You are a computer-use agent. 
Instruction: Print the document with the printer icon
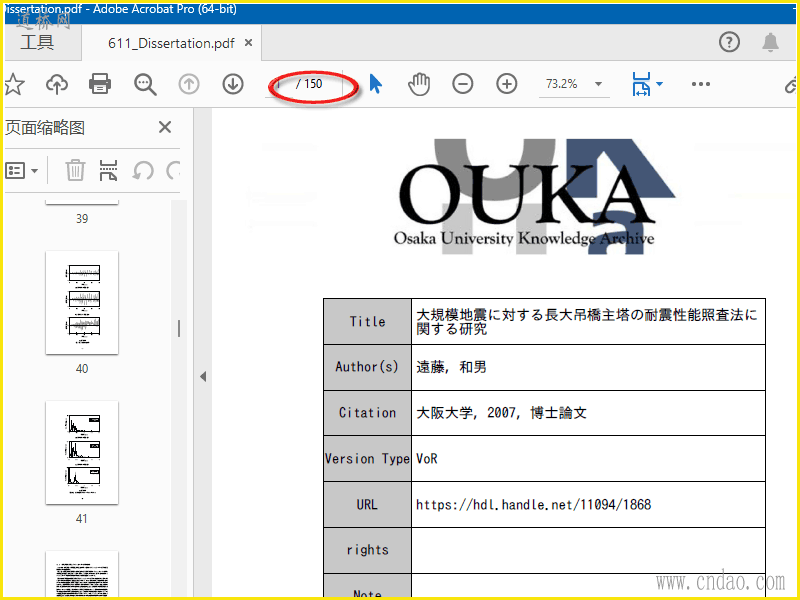pyautogui.click(x=100, y=84)
